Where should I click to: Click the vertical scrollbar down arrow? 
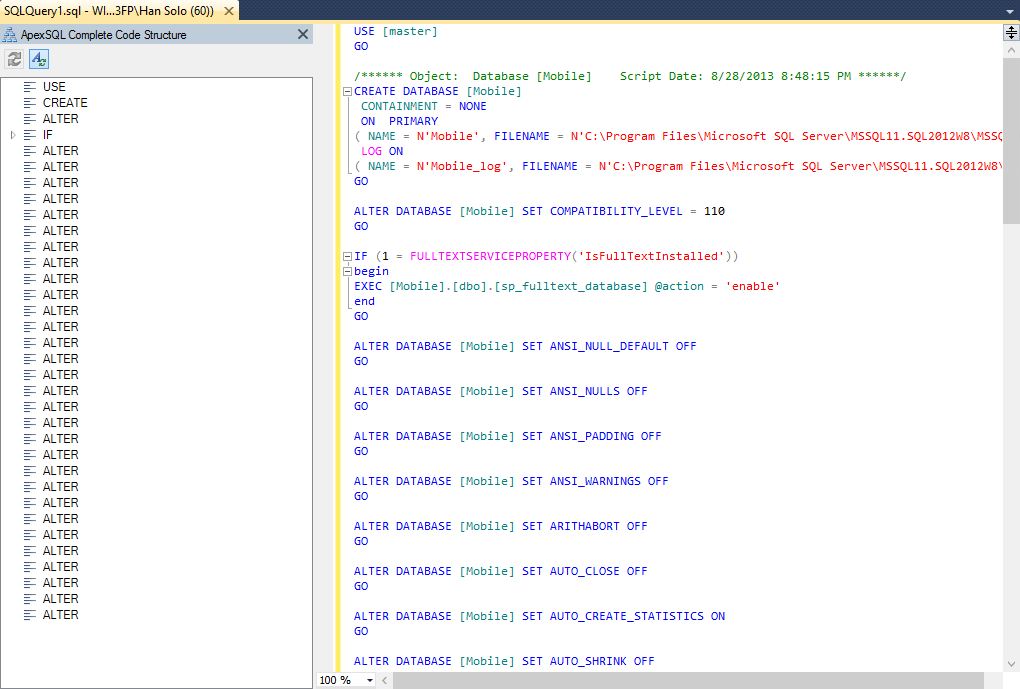(1011, 663)
